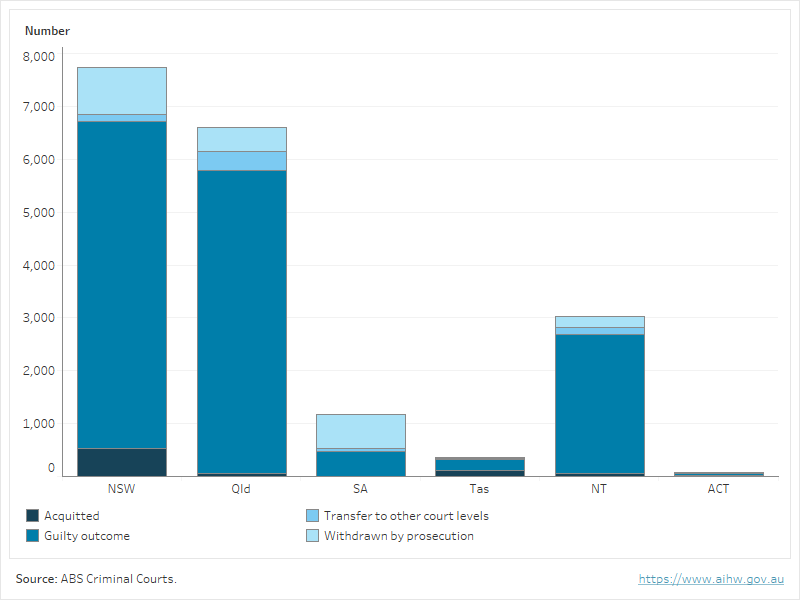Select the Qld Withdrawn by prosecution segment
This screenshot has height=600, width=800.
241,139
